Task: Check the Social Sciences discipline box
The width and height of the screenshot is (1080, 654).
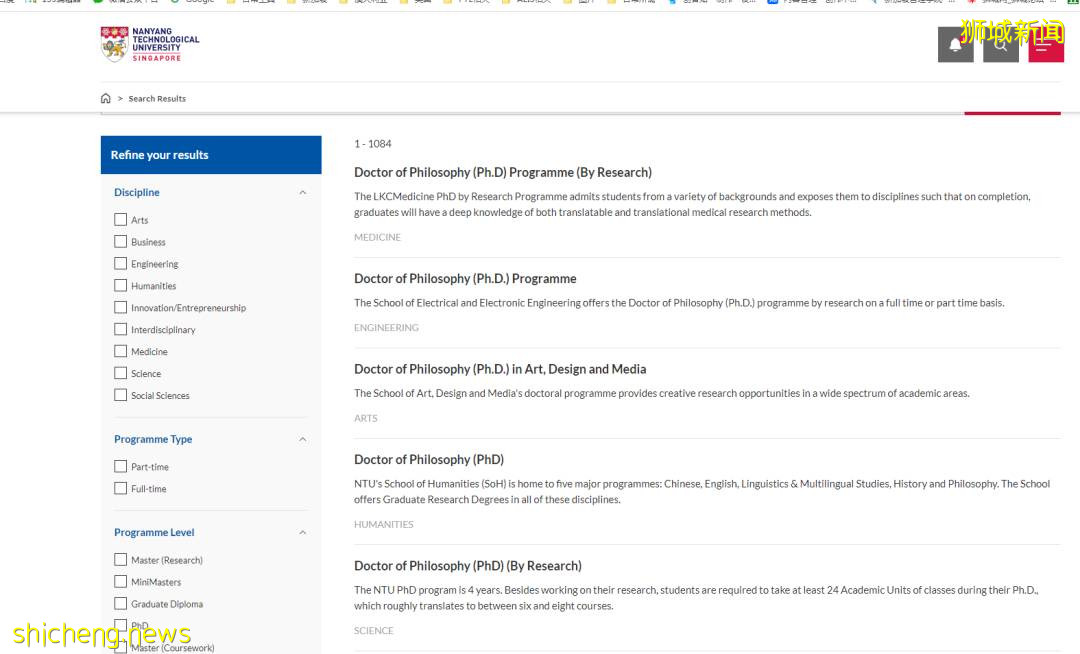Action: tap(121, 396)
